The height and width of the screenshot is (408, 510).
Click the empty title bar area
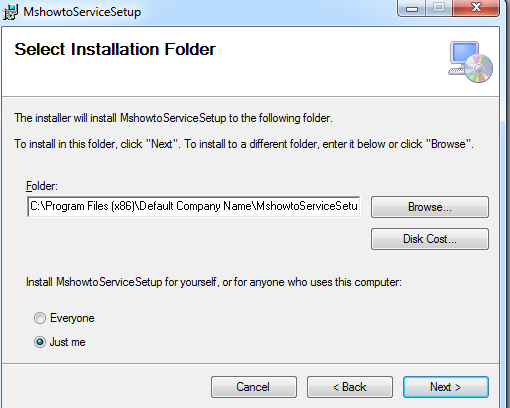pos(267,12)
